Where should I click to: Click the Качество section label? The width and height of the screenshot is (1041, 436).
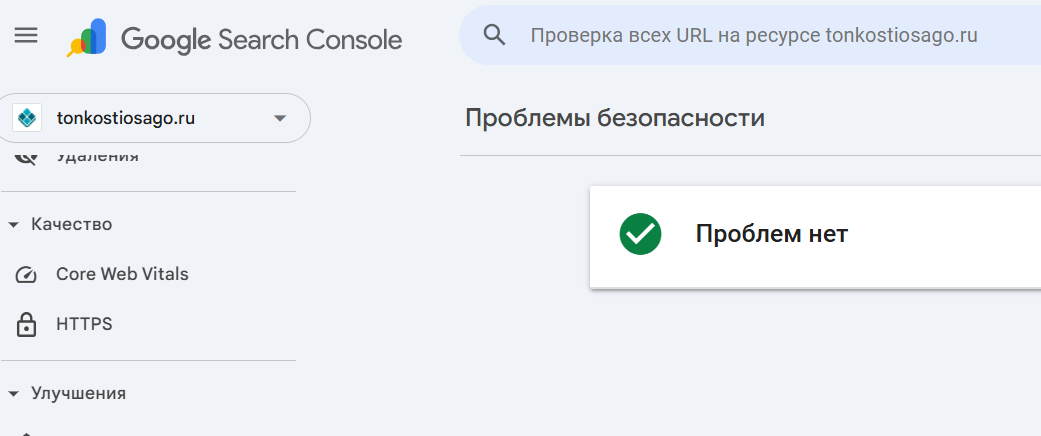pos(72,224)
